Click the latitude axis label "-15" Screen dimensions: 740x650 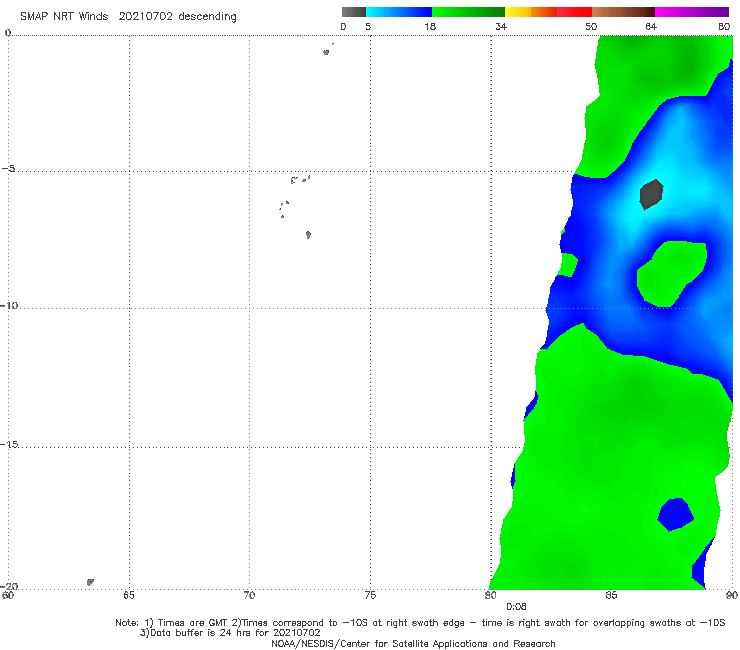tap(9, 445)
